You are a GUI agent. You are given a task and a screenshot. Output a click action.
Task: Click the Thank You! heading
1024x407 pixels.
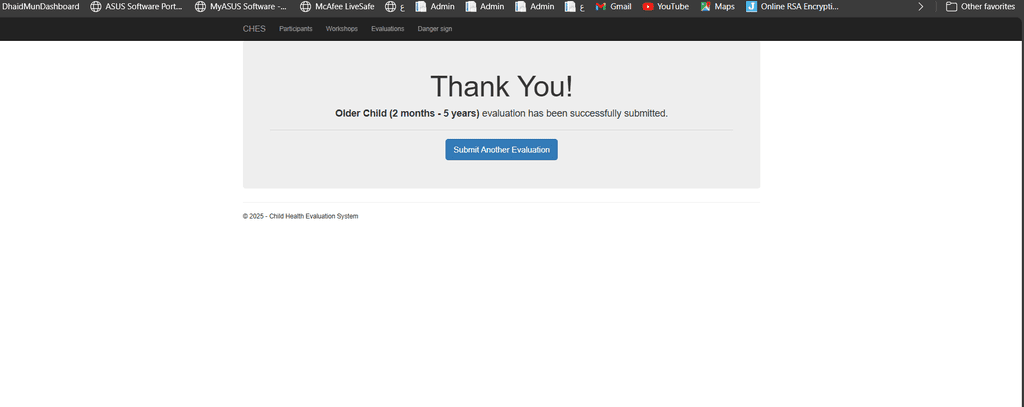pyautogui.click(x=502, y=86)
